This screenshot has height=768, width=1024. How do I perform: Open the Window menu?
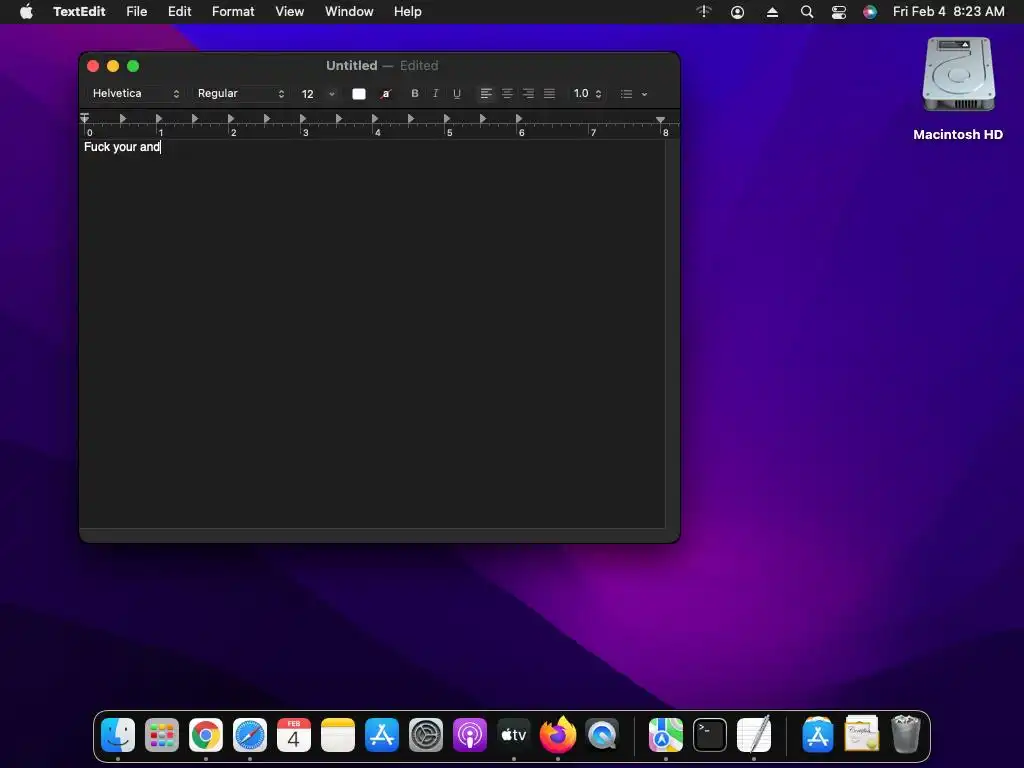[349, 12]
